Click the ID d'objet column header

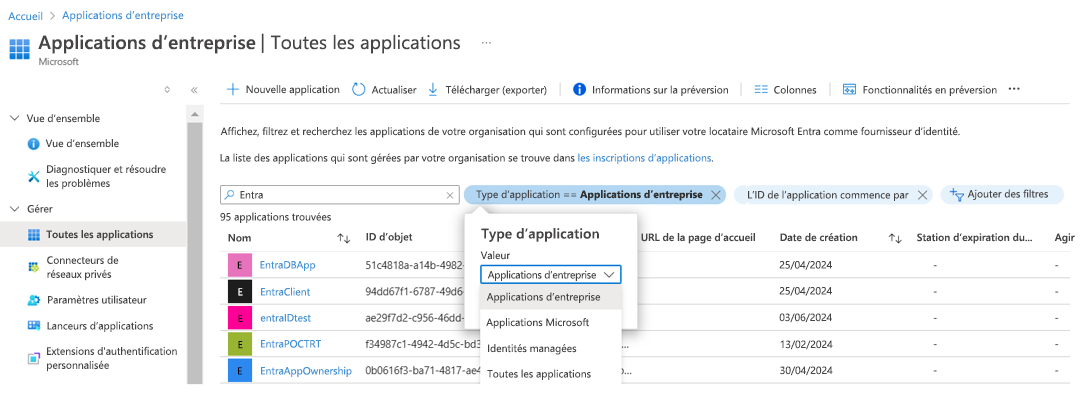point(389,238)
